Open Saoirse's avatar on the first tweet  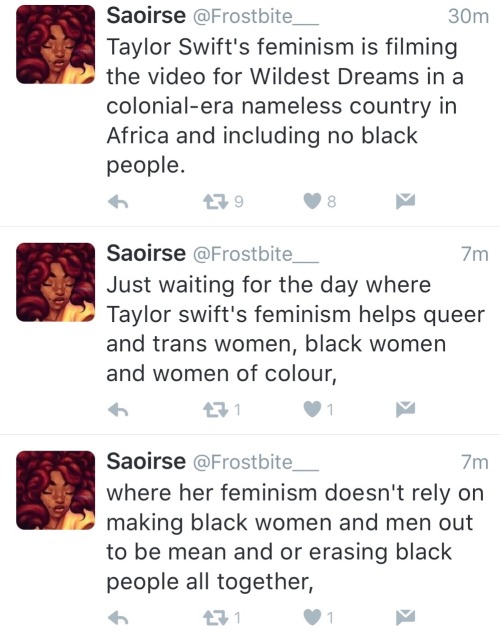point(56,45)
